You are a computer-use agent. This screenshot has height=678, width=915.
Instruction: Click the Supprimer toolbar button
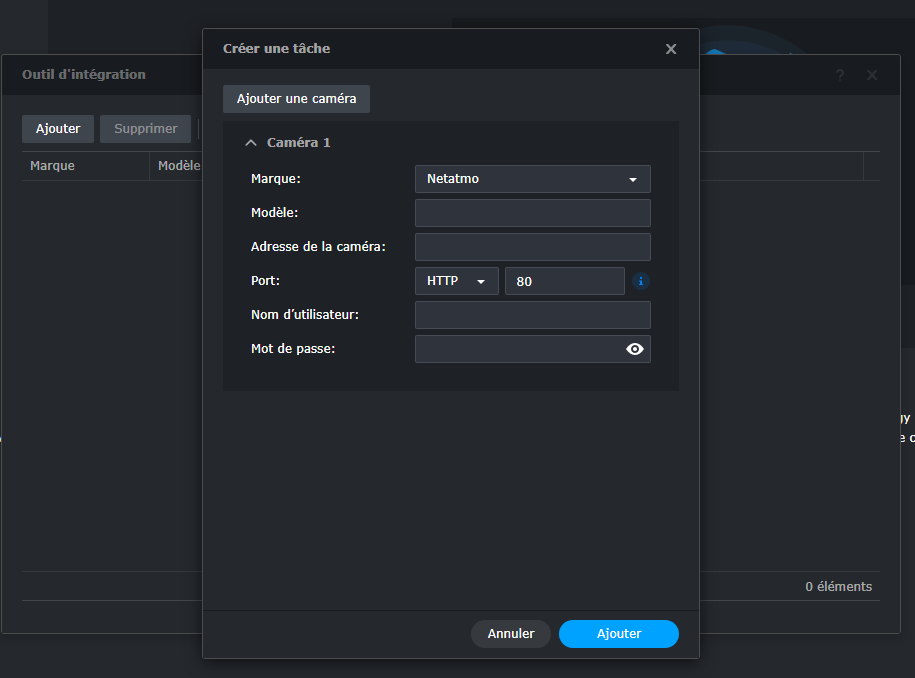145,129
